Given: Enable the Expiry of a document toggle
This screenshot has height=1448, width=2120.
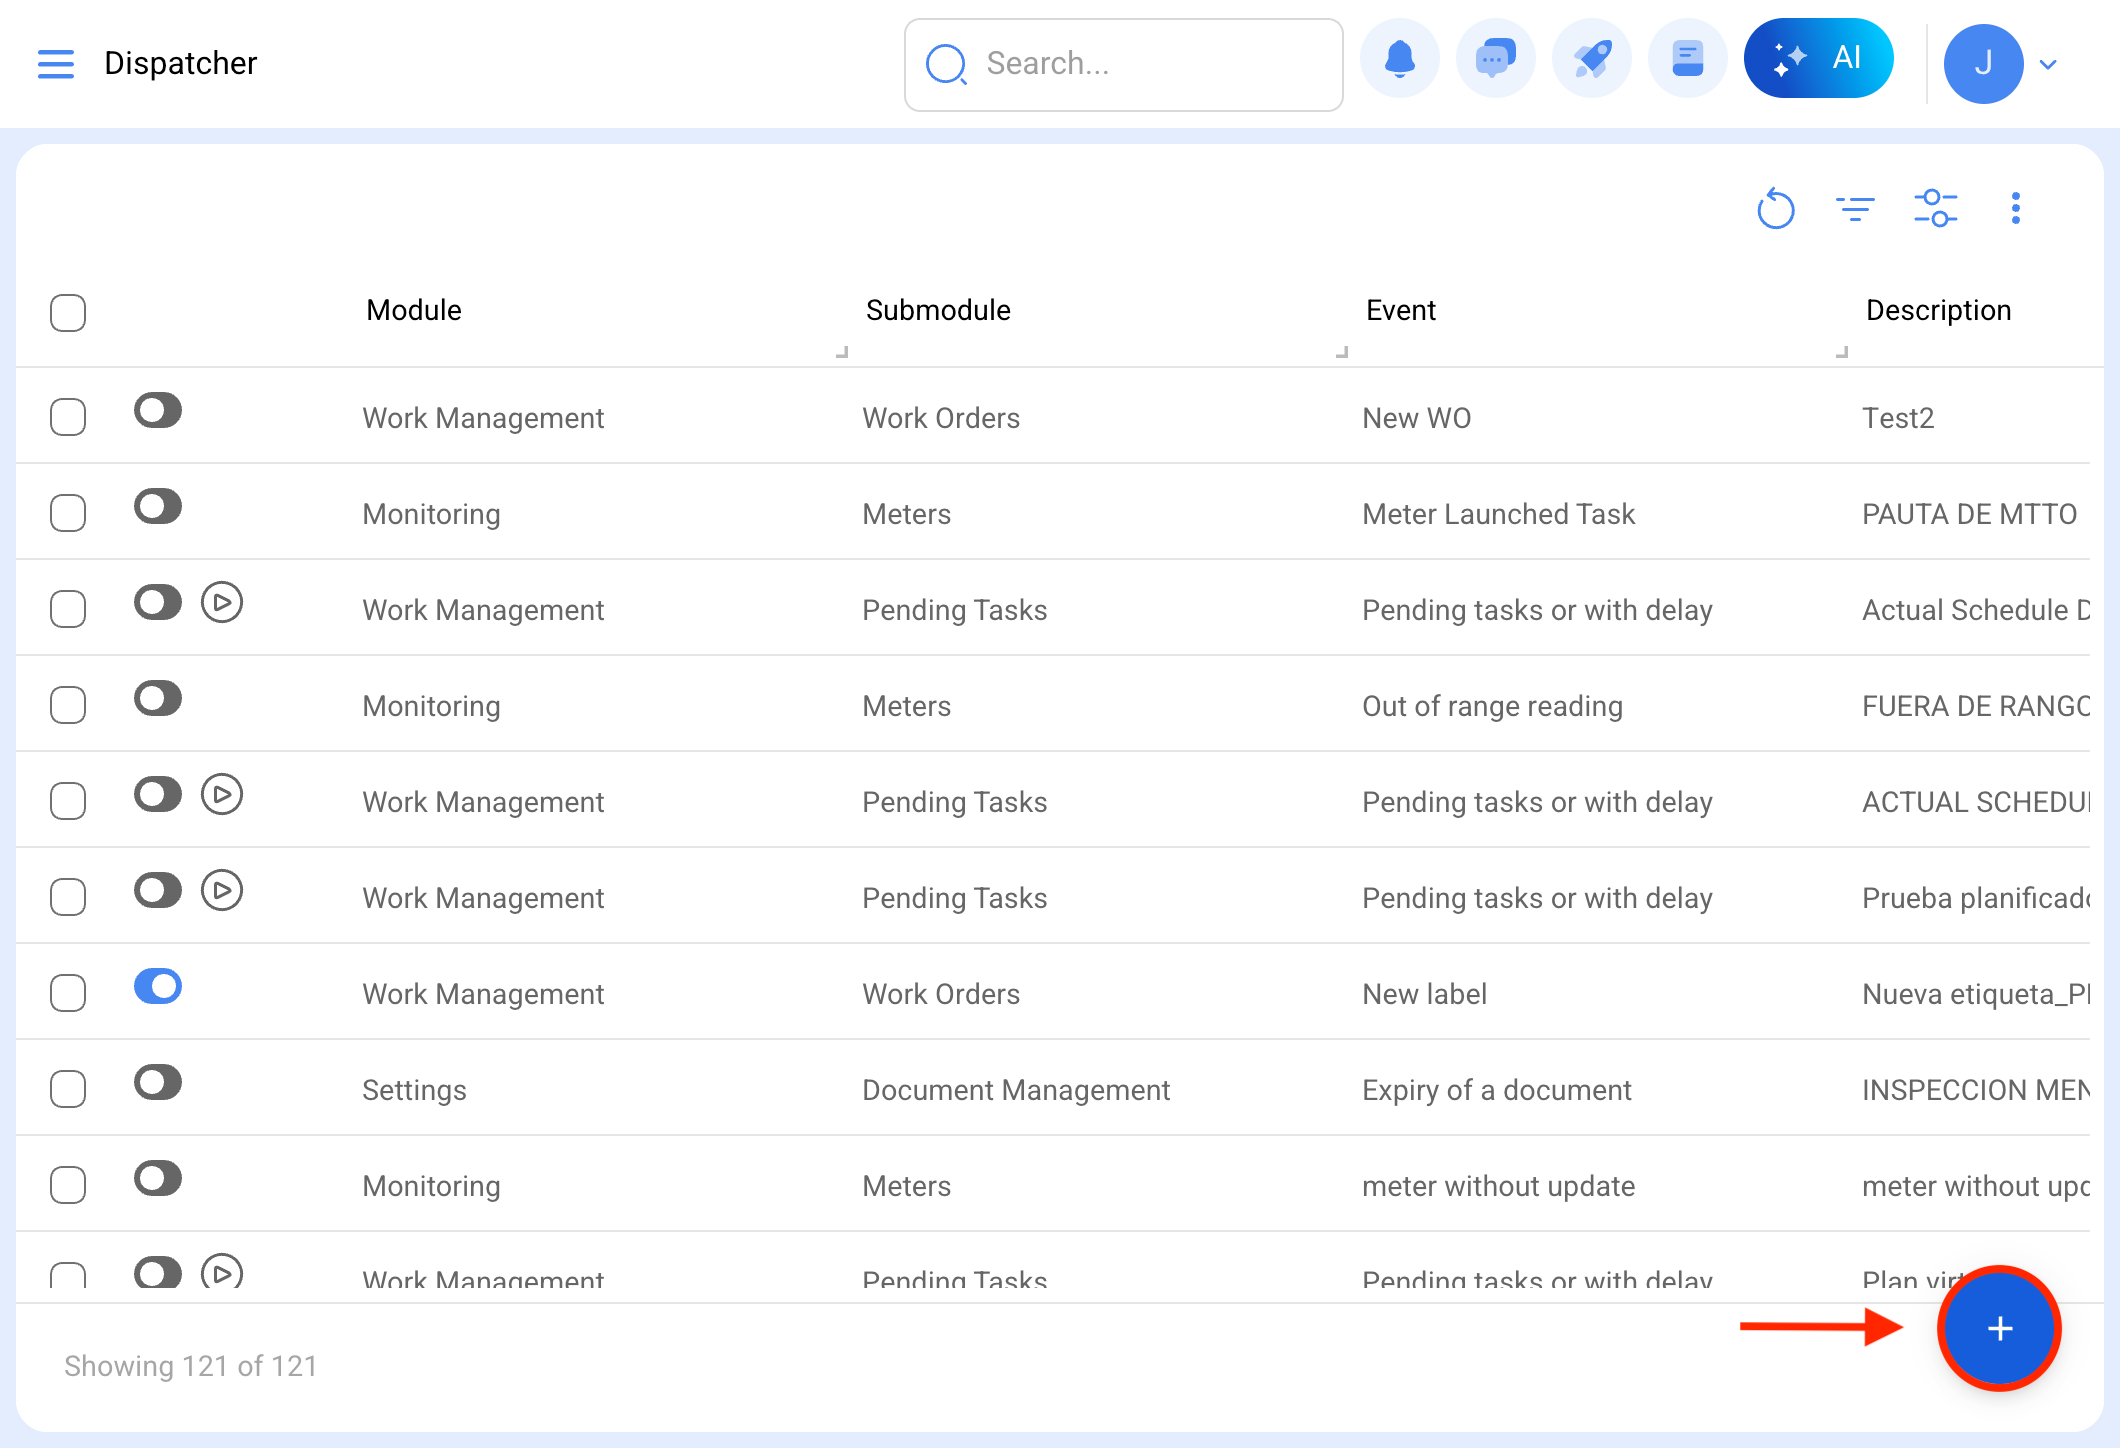Looking at the screenshot, I should tap(158, 1082).
